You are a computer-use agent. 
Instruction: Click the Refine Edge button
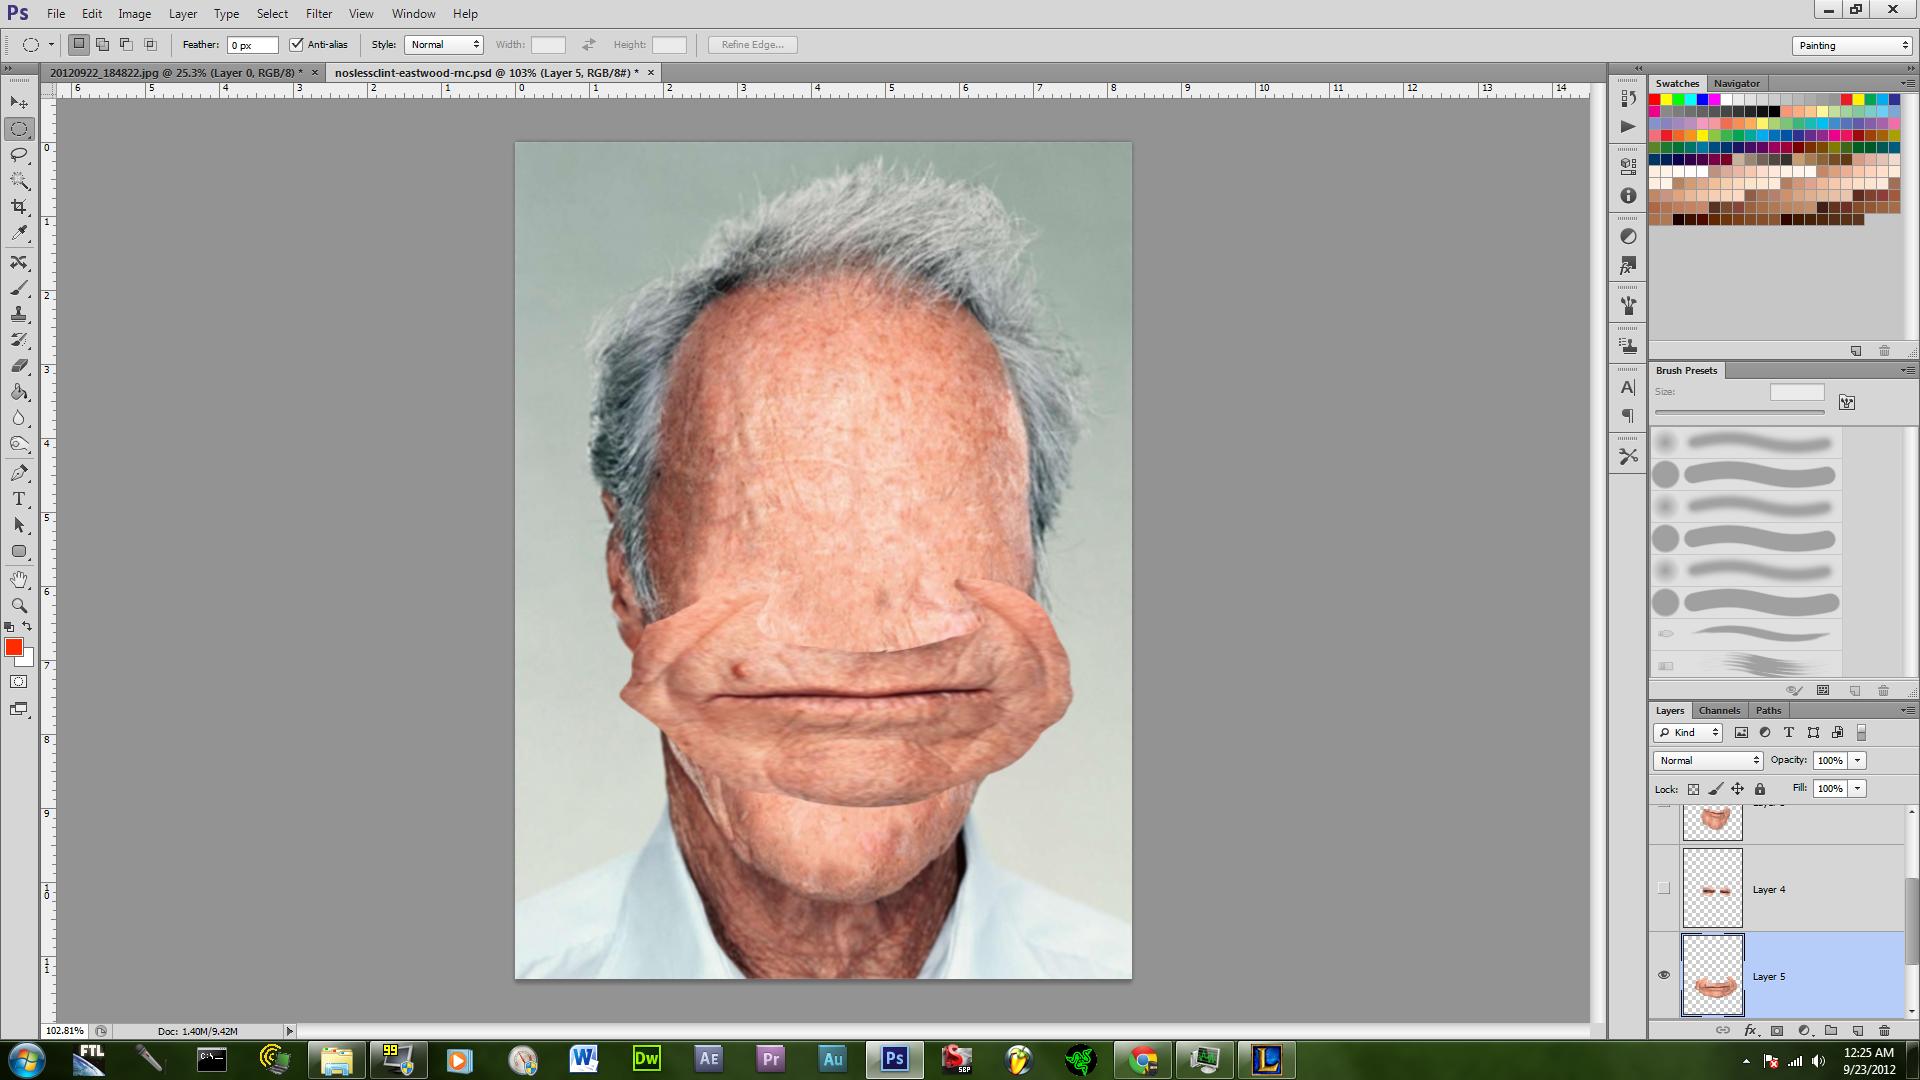tap(752, 45)
